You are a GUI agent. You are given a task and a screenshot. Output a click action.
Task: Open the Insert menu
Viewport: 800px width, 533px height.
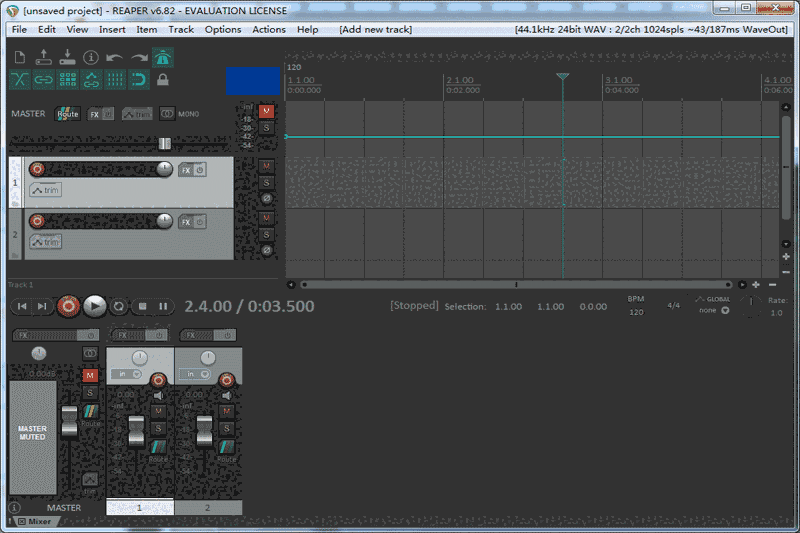click(112, 29)
